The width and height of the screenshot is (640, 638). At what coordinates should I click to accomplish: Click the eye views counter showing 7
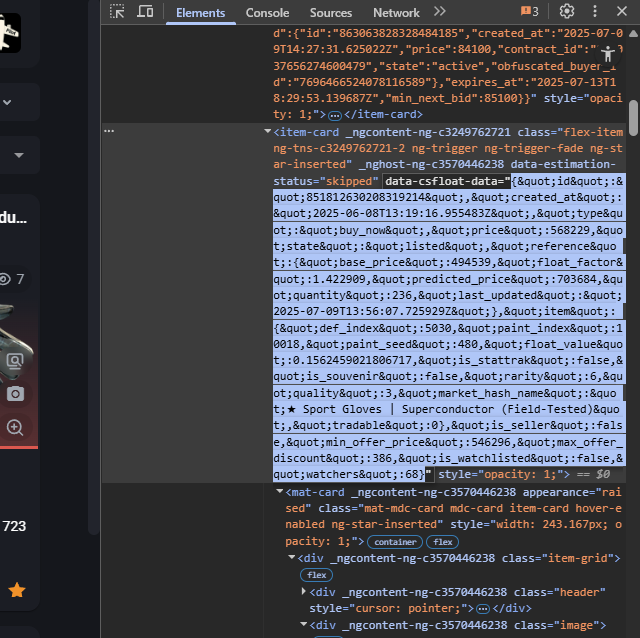click(x=12, y=279)
